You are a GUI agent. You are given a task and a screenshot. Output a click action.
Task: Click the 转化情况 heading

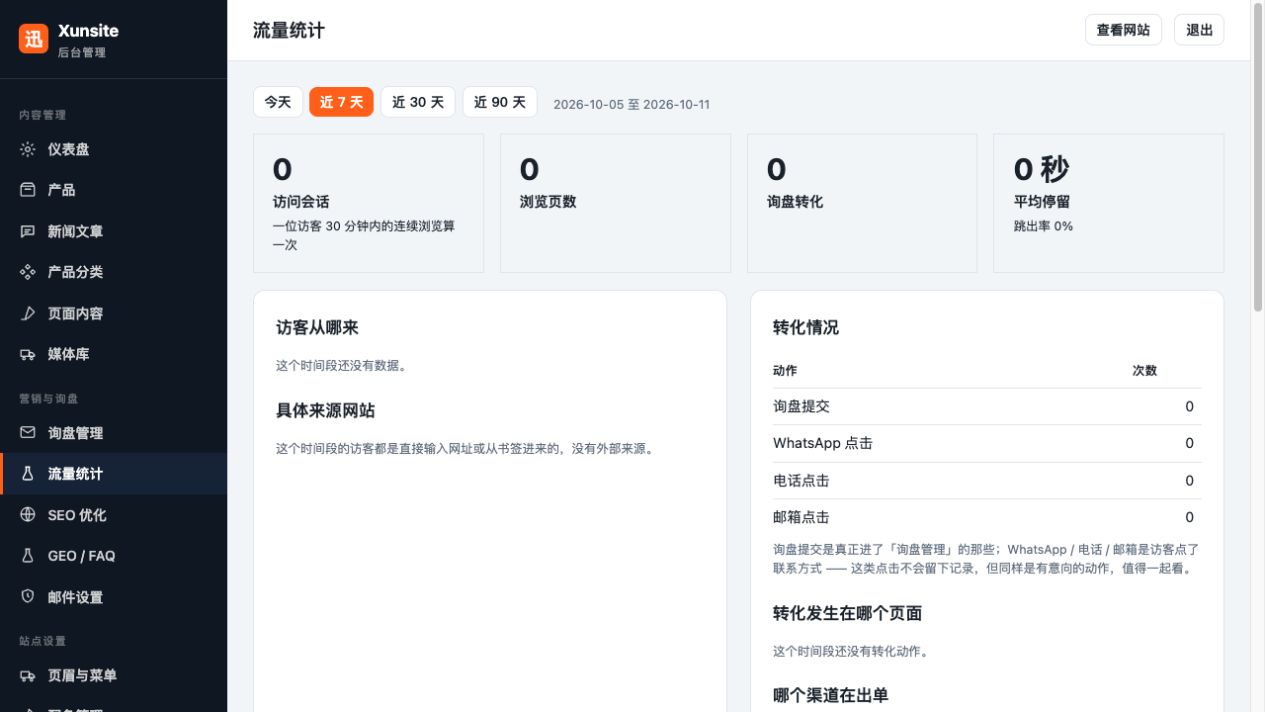806,328
